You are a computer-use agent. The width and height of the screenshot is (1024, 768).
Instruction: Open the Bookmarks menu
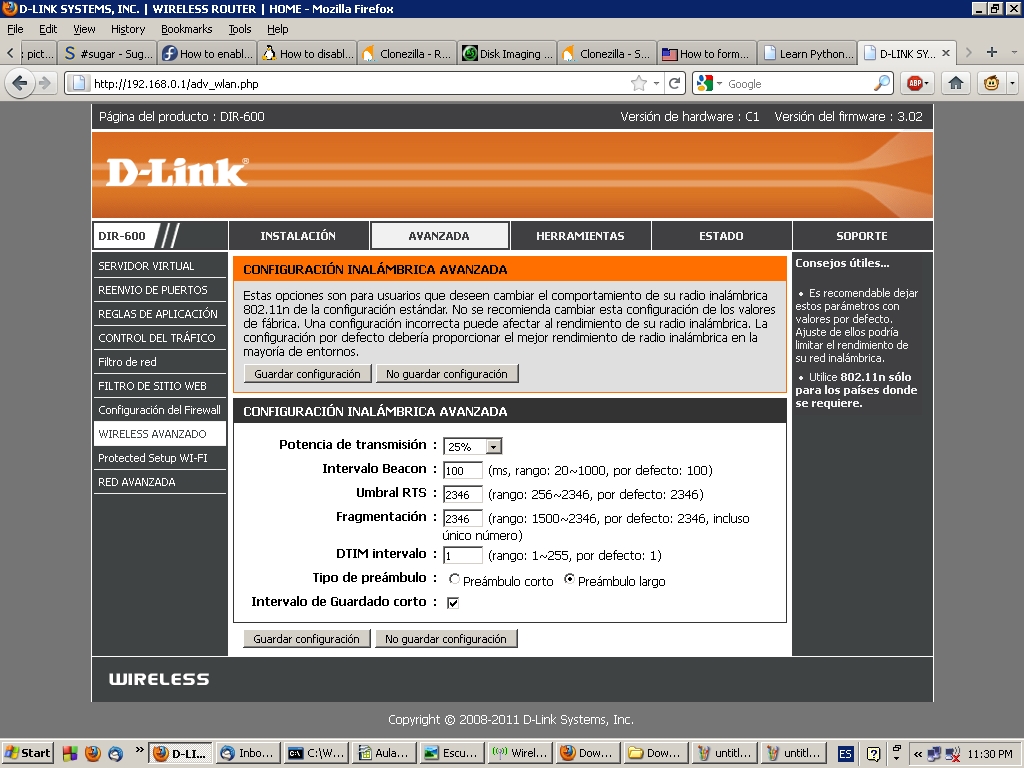186,29
